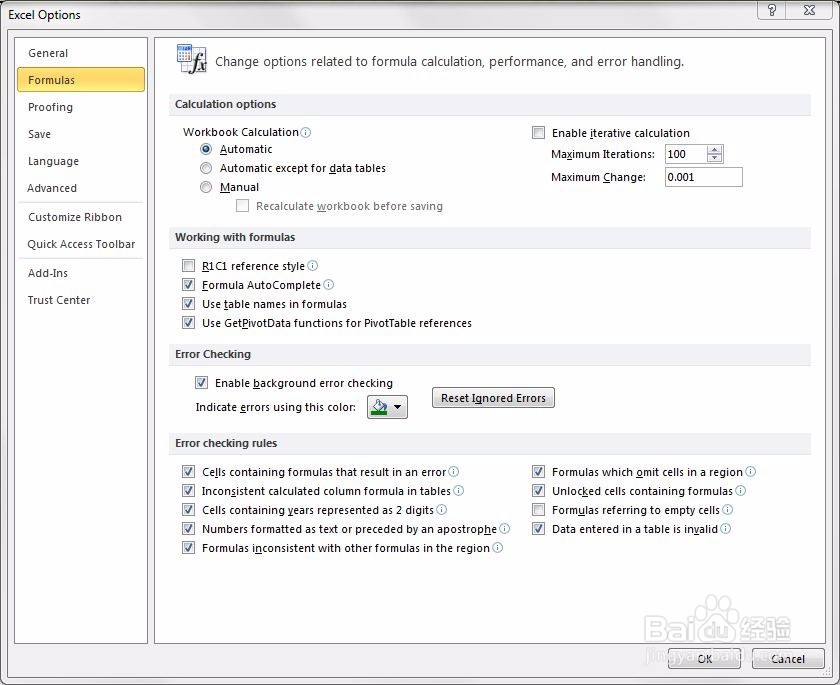
Task: Open Trust Center category
Action: click(x=81, y=300)
